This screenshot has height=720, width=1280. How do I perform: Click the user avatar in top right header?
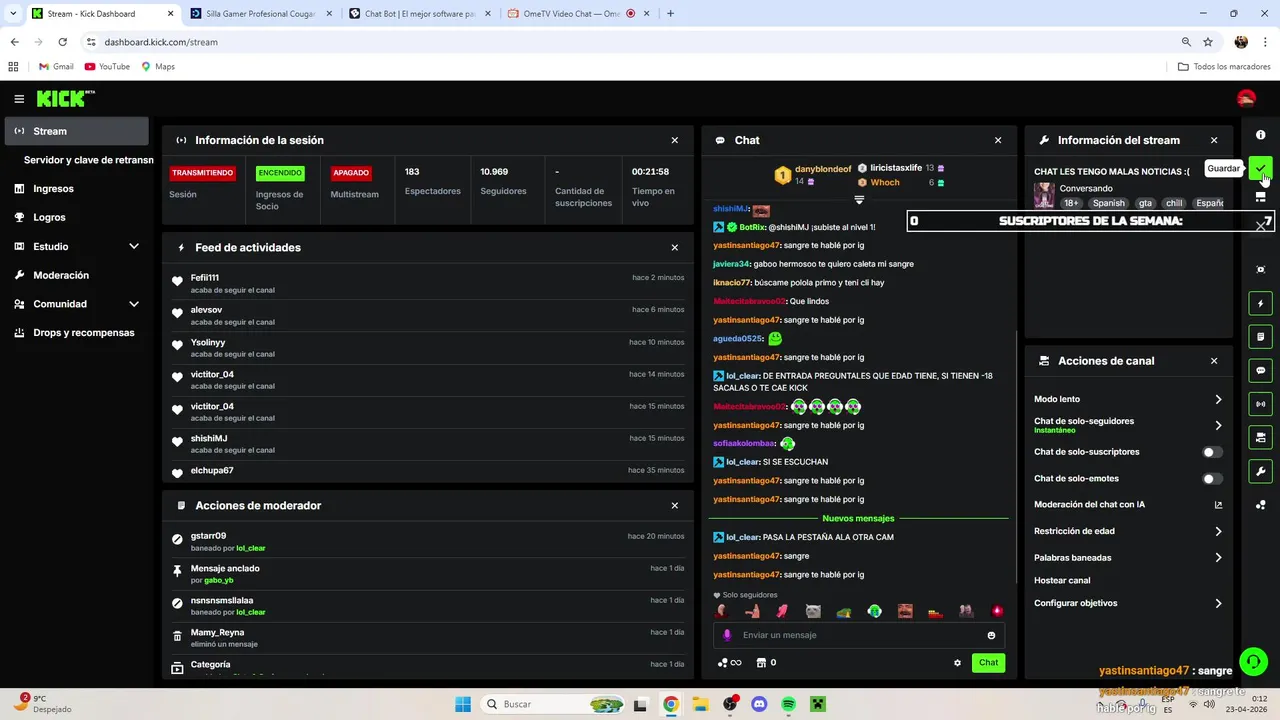[1246, 99]
